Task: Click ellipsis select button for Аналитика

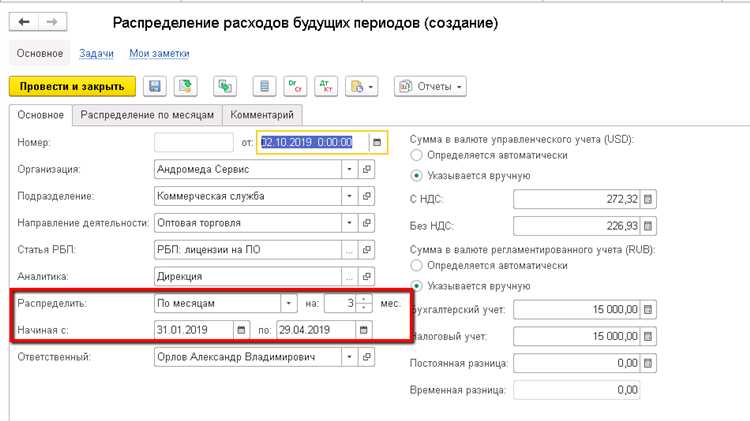Action: pyautogui.click(x=350, y=277)
